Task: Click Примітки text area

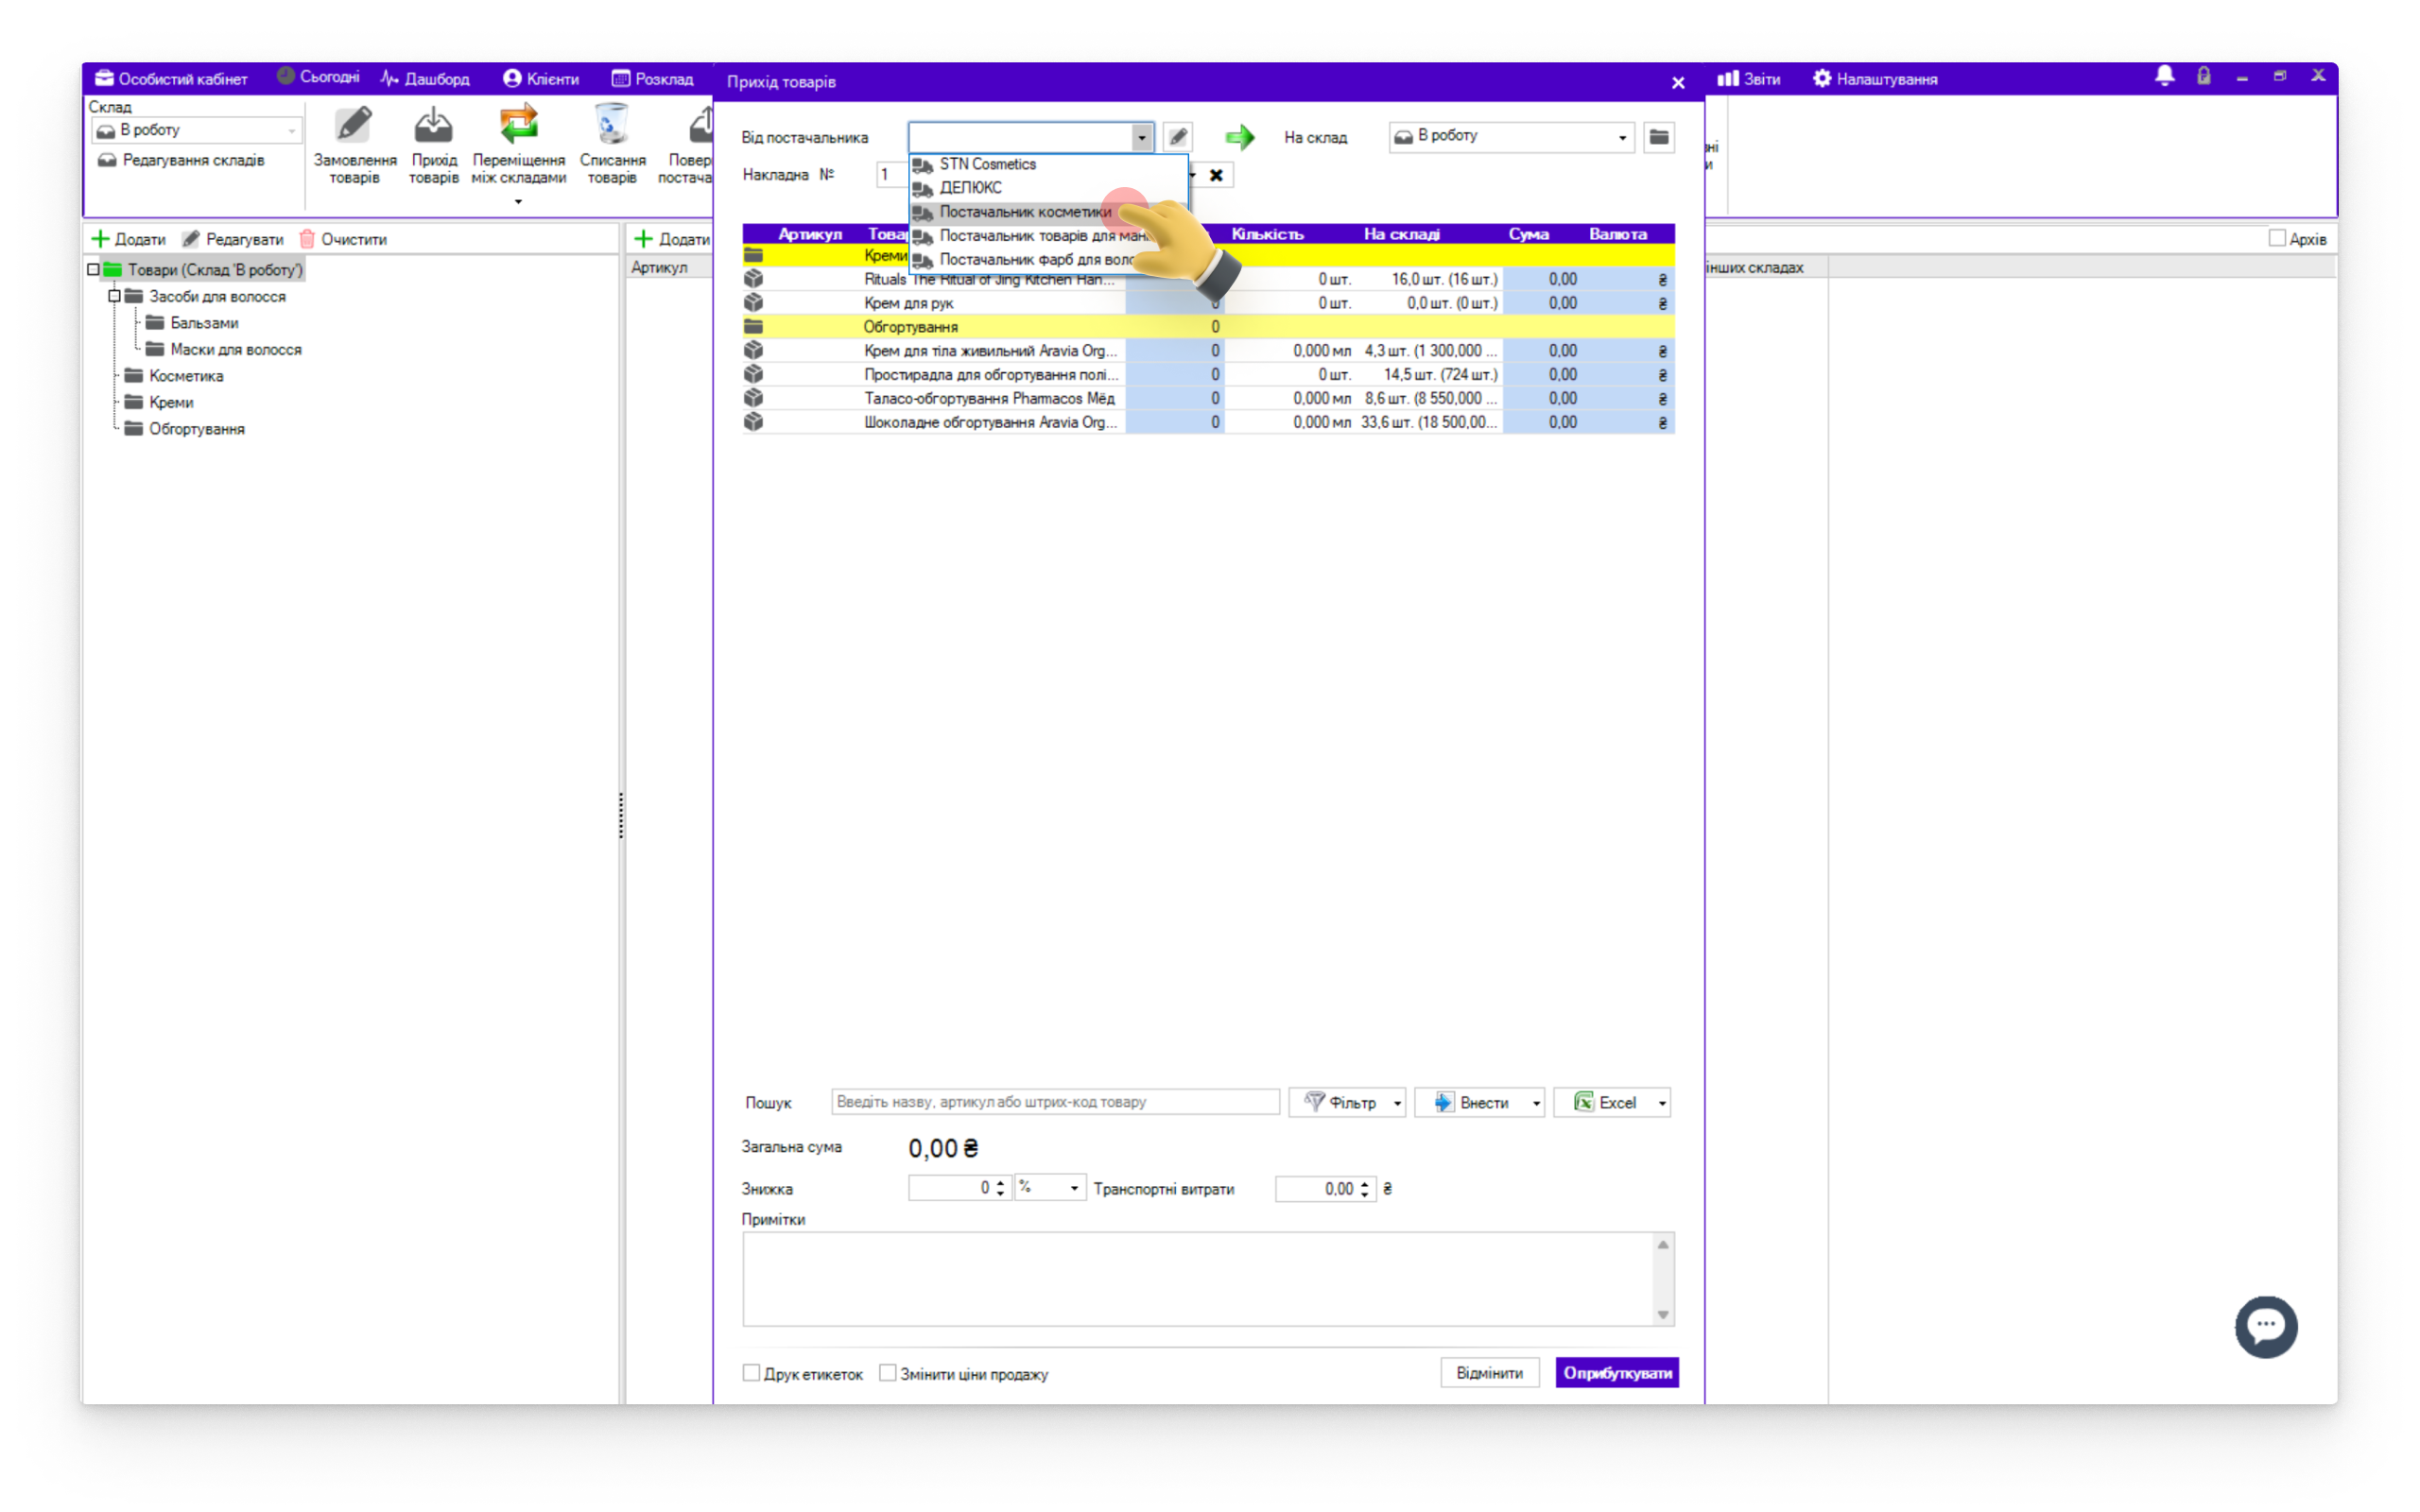Action: 1198,1279
